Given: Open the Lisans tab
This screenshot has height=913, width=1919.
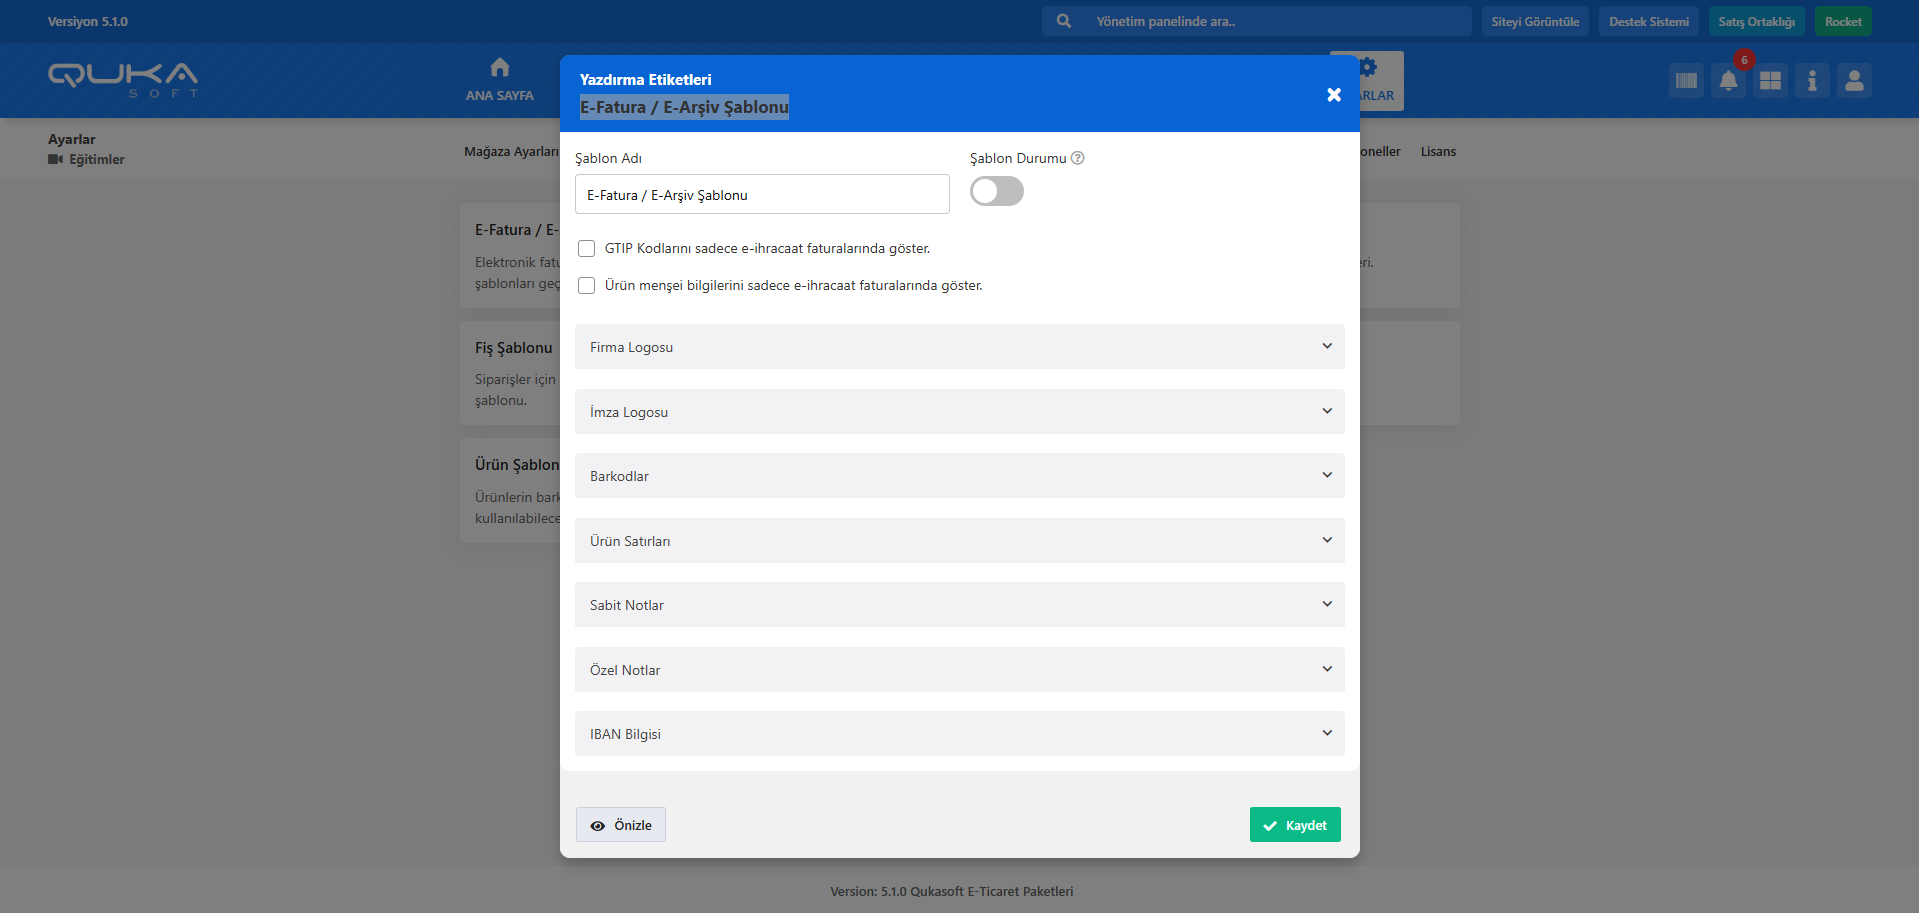Looking at the screenshot, I should tap(1438, 152).
